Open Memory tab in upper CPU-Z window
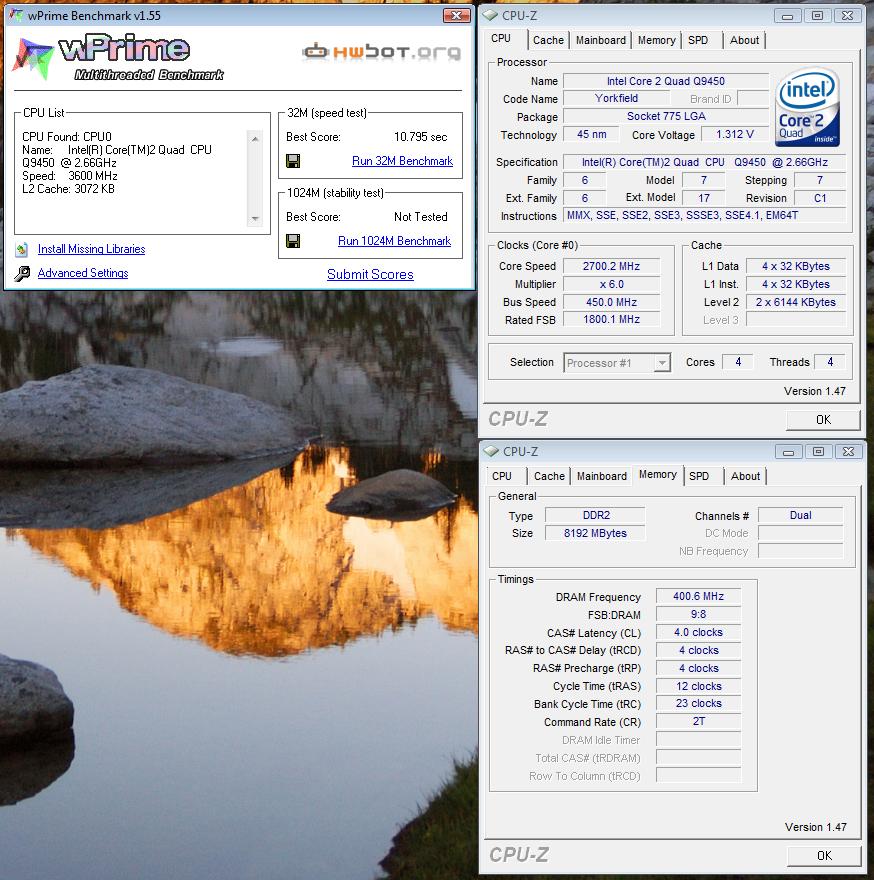This screenshot has height=880, width=874. 656,40
